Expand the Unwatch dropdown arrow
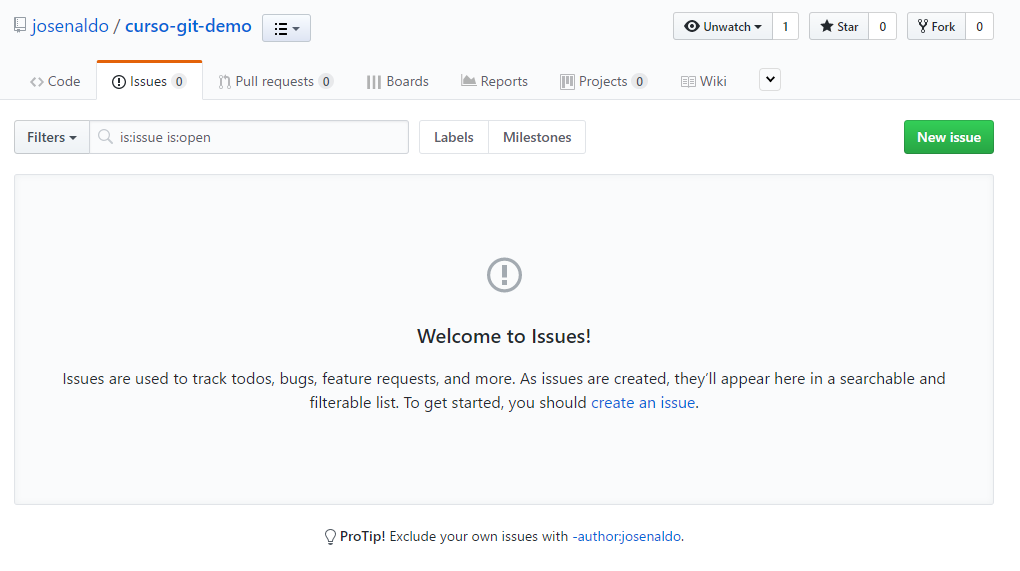 [x=758, y=27]
